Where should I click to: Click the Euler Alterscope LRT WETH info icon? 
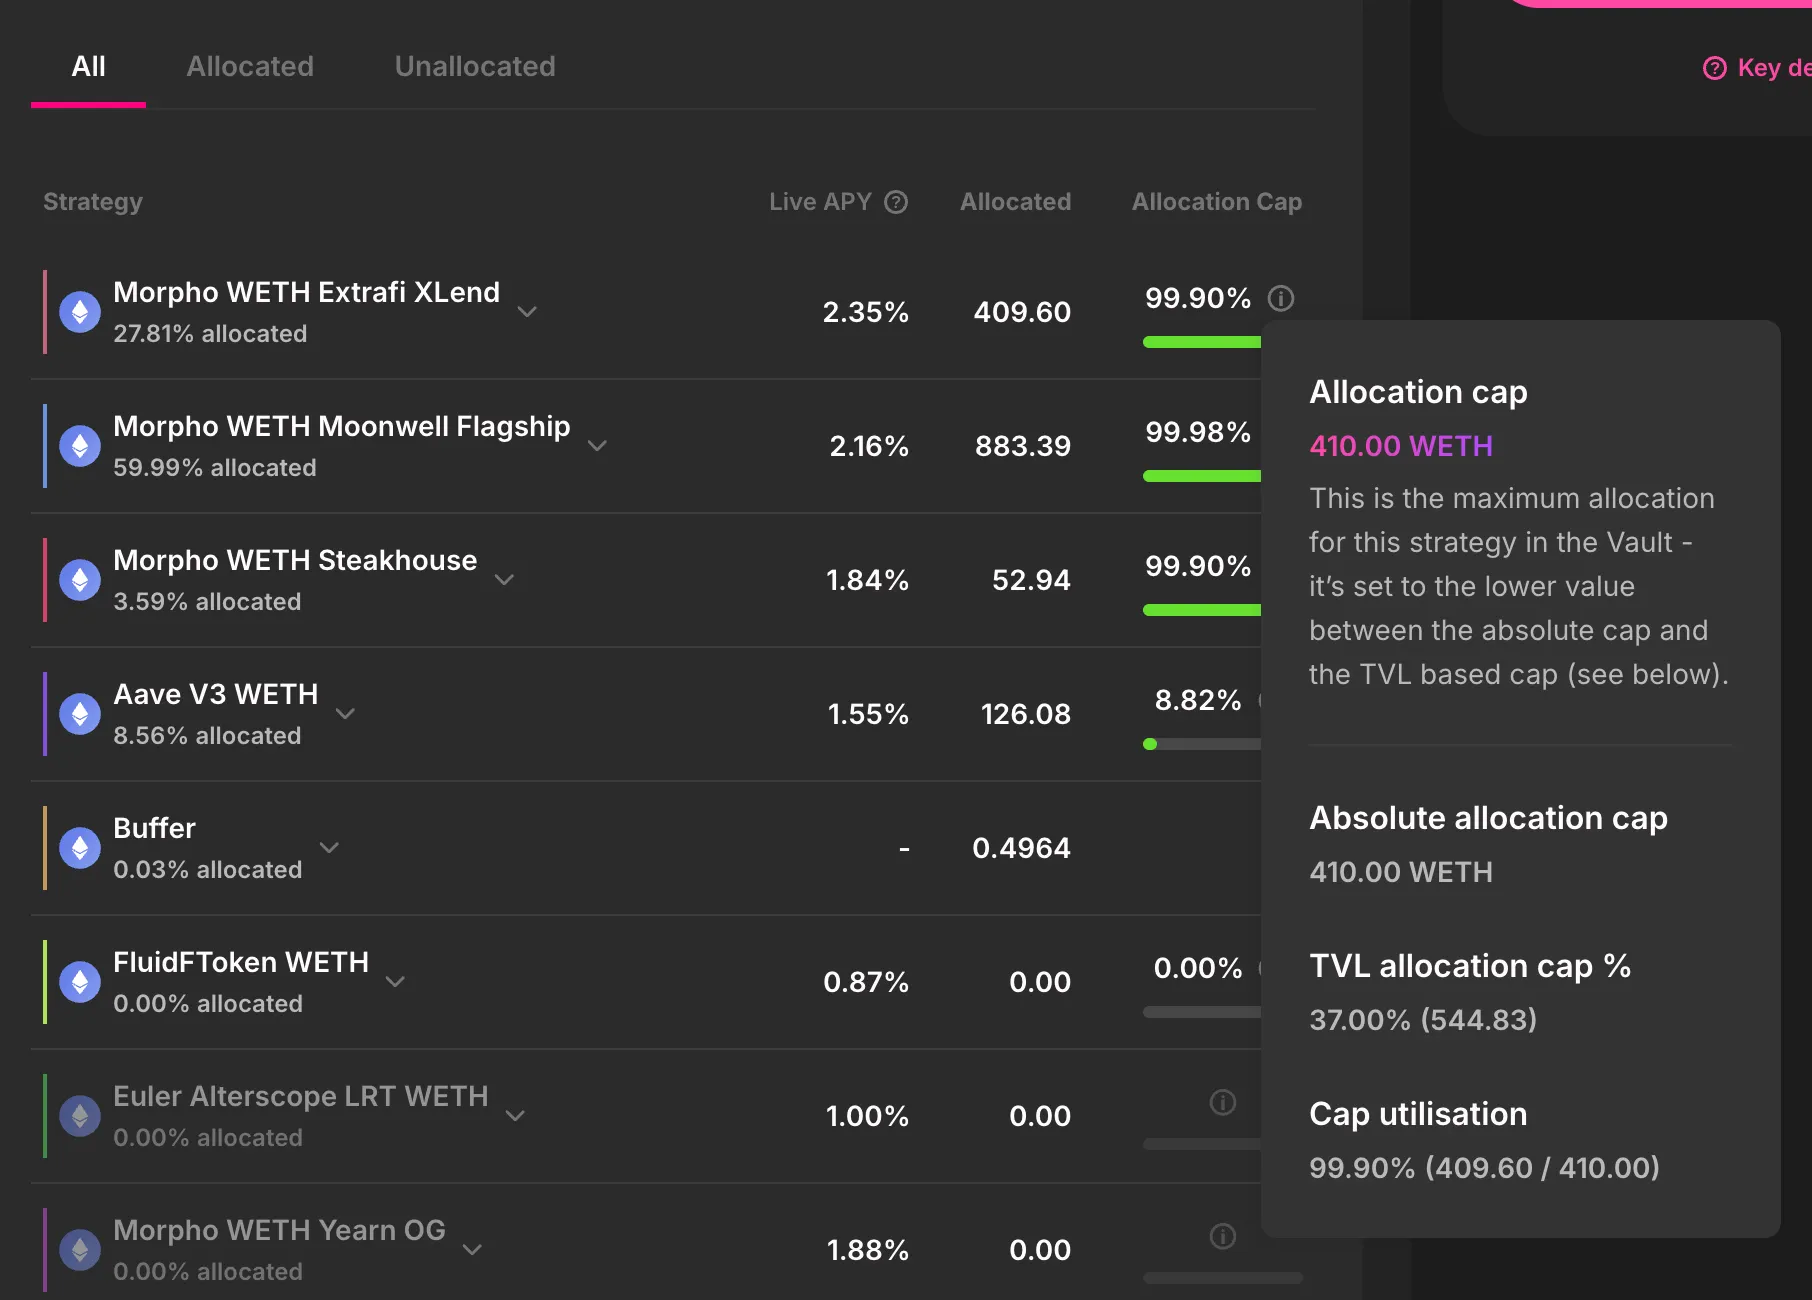[1222, 1102]
